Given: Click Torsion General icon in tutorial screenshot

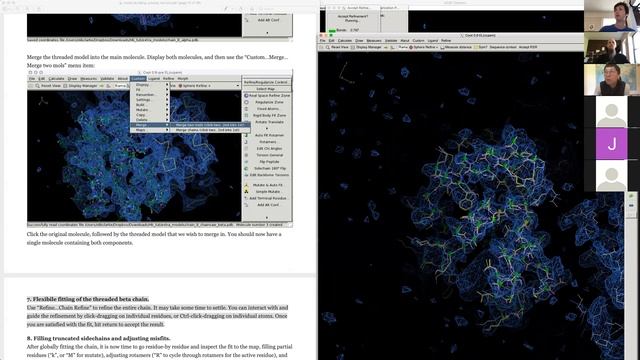Looking at the screenshot, I should tap(246, 155).
